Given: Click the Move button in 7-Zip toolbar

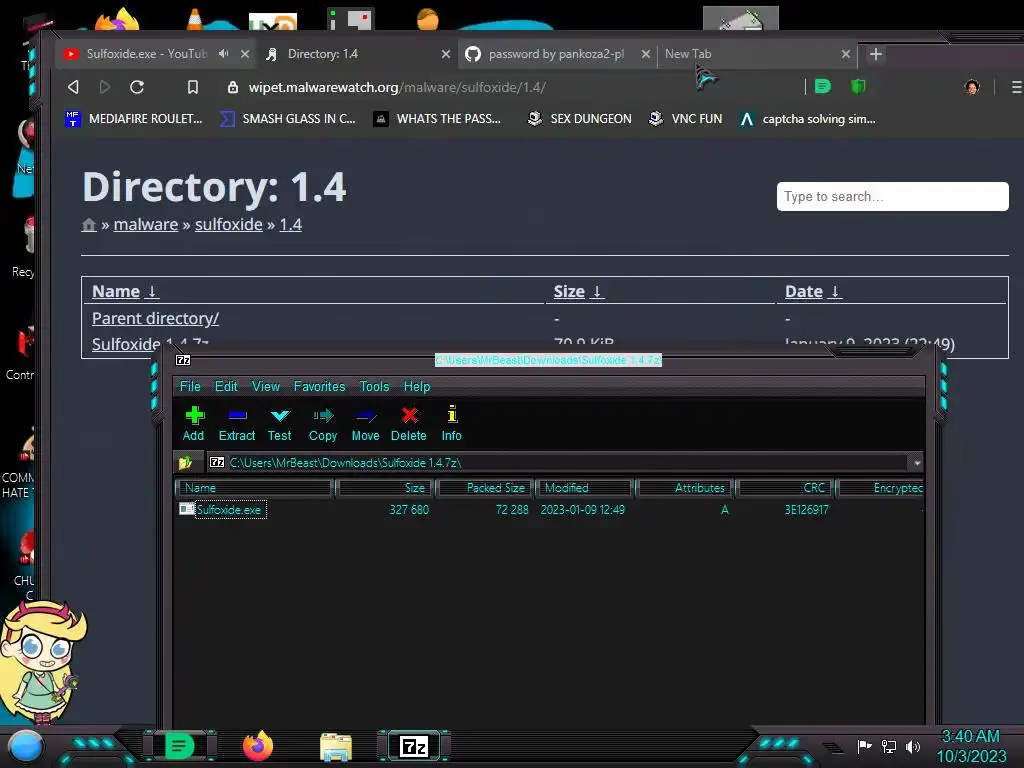Looking at the screenshot, I should [365, 423].
